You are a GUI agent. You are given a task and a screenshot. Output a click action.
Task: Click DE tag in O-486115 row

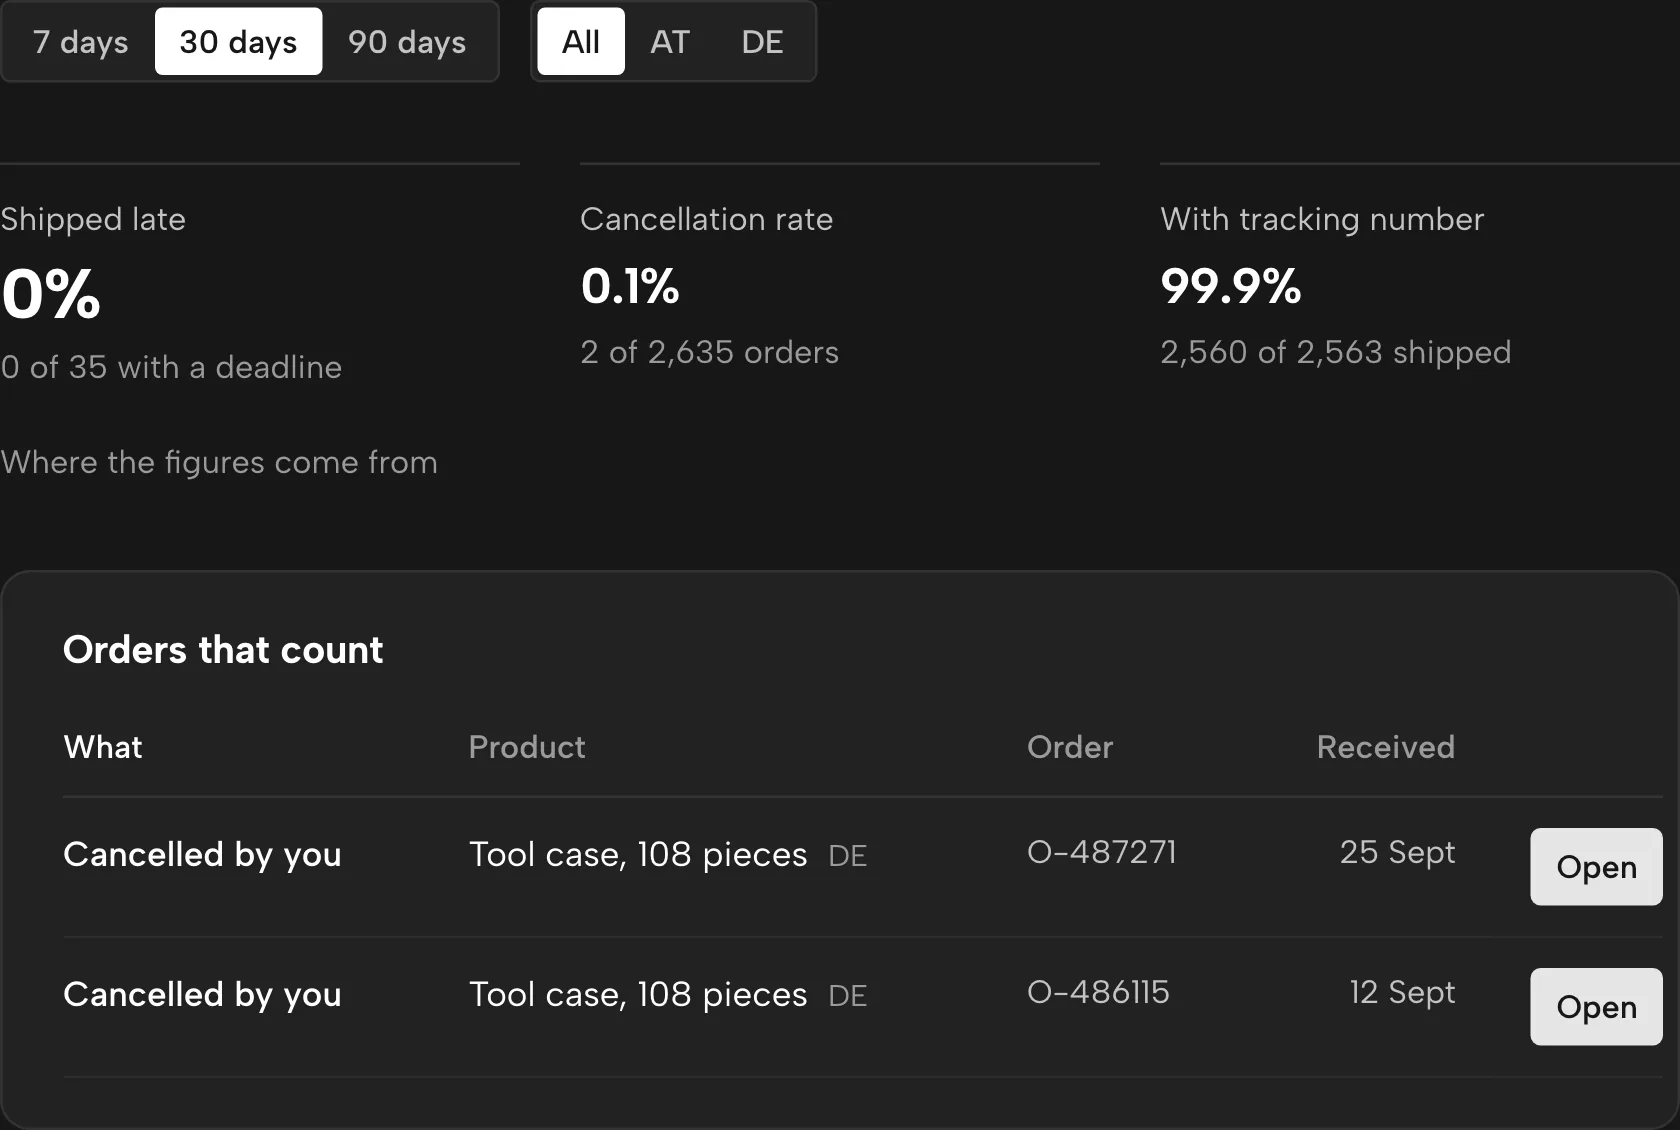coord(847,996)
